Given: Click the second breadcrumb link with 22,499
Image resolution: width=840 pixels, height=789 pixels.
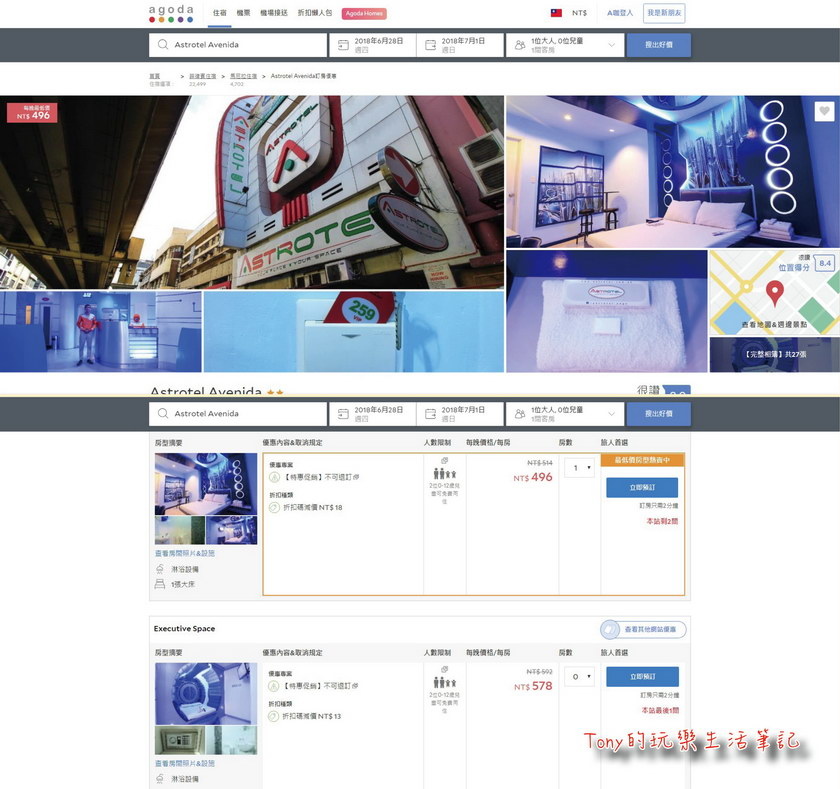Looking at the screenshot, I should click(x=202, y=77).
